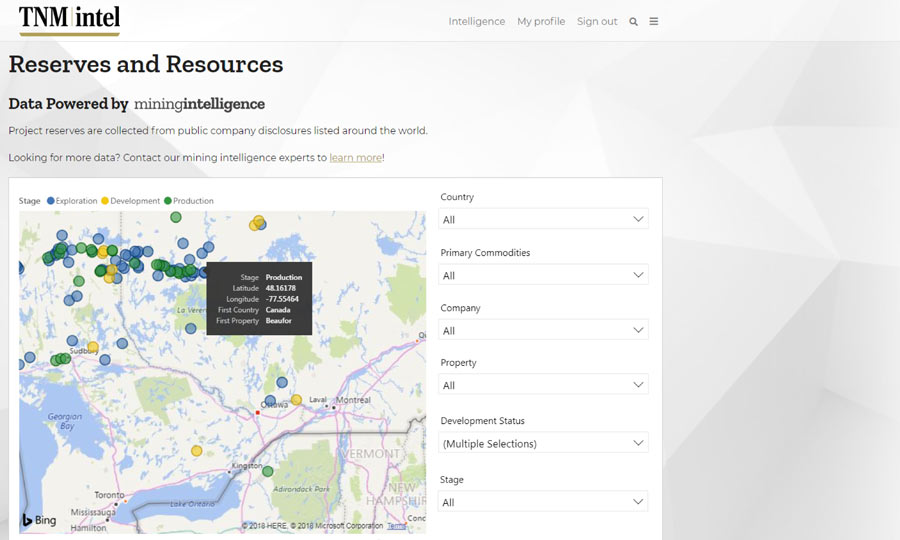Screen dimensions: 900x540
Task: Click the red dot marker at Ottawa
Action: click(x=258, y=411)
